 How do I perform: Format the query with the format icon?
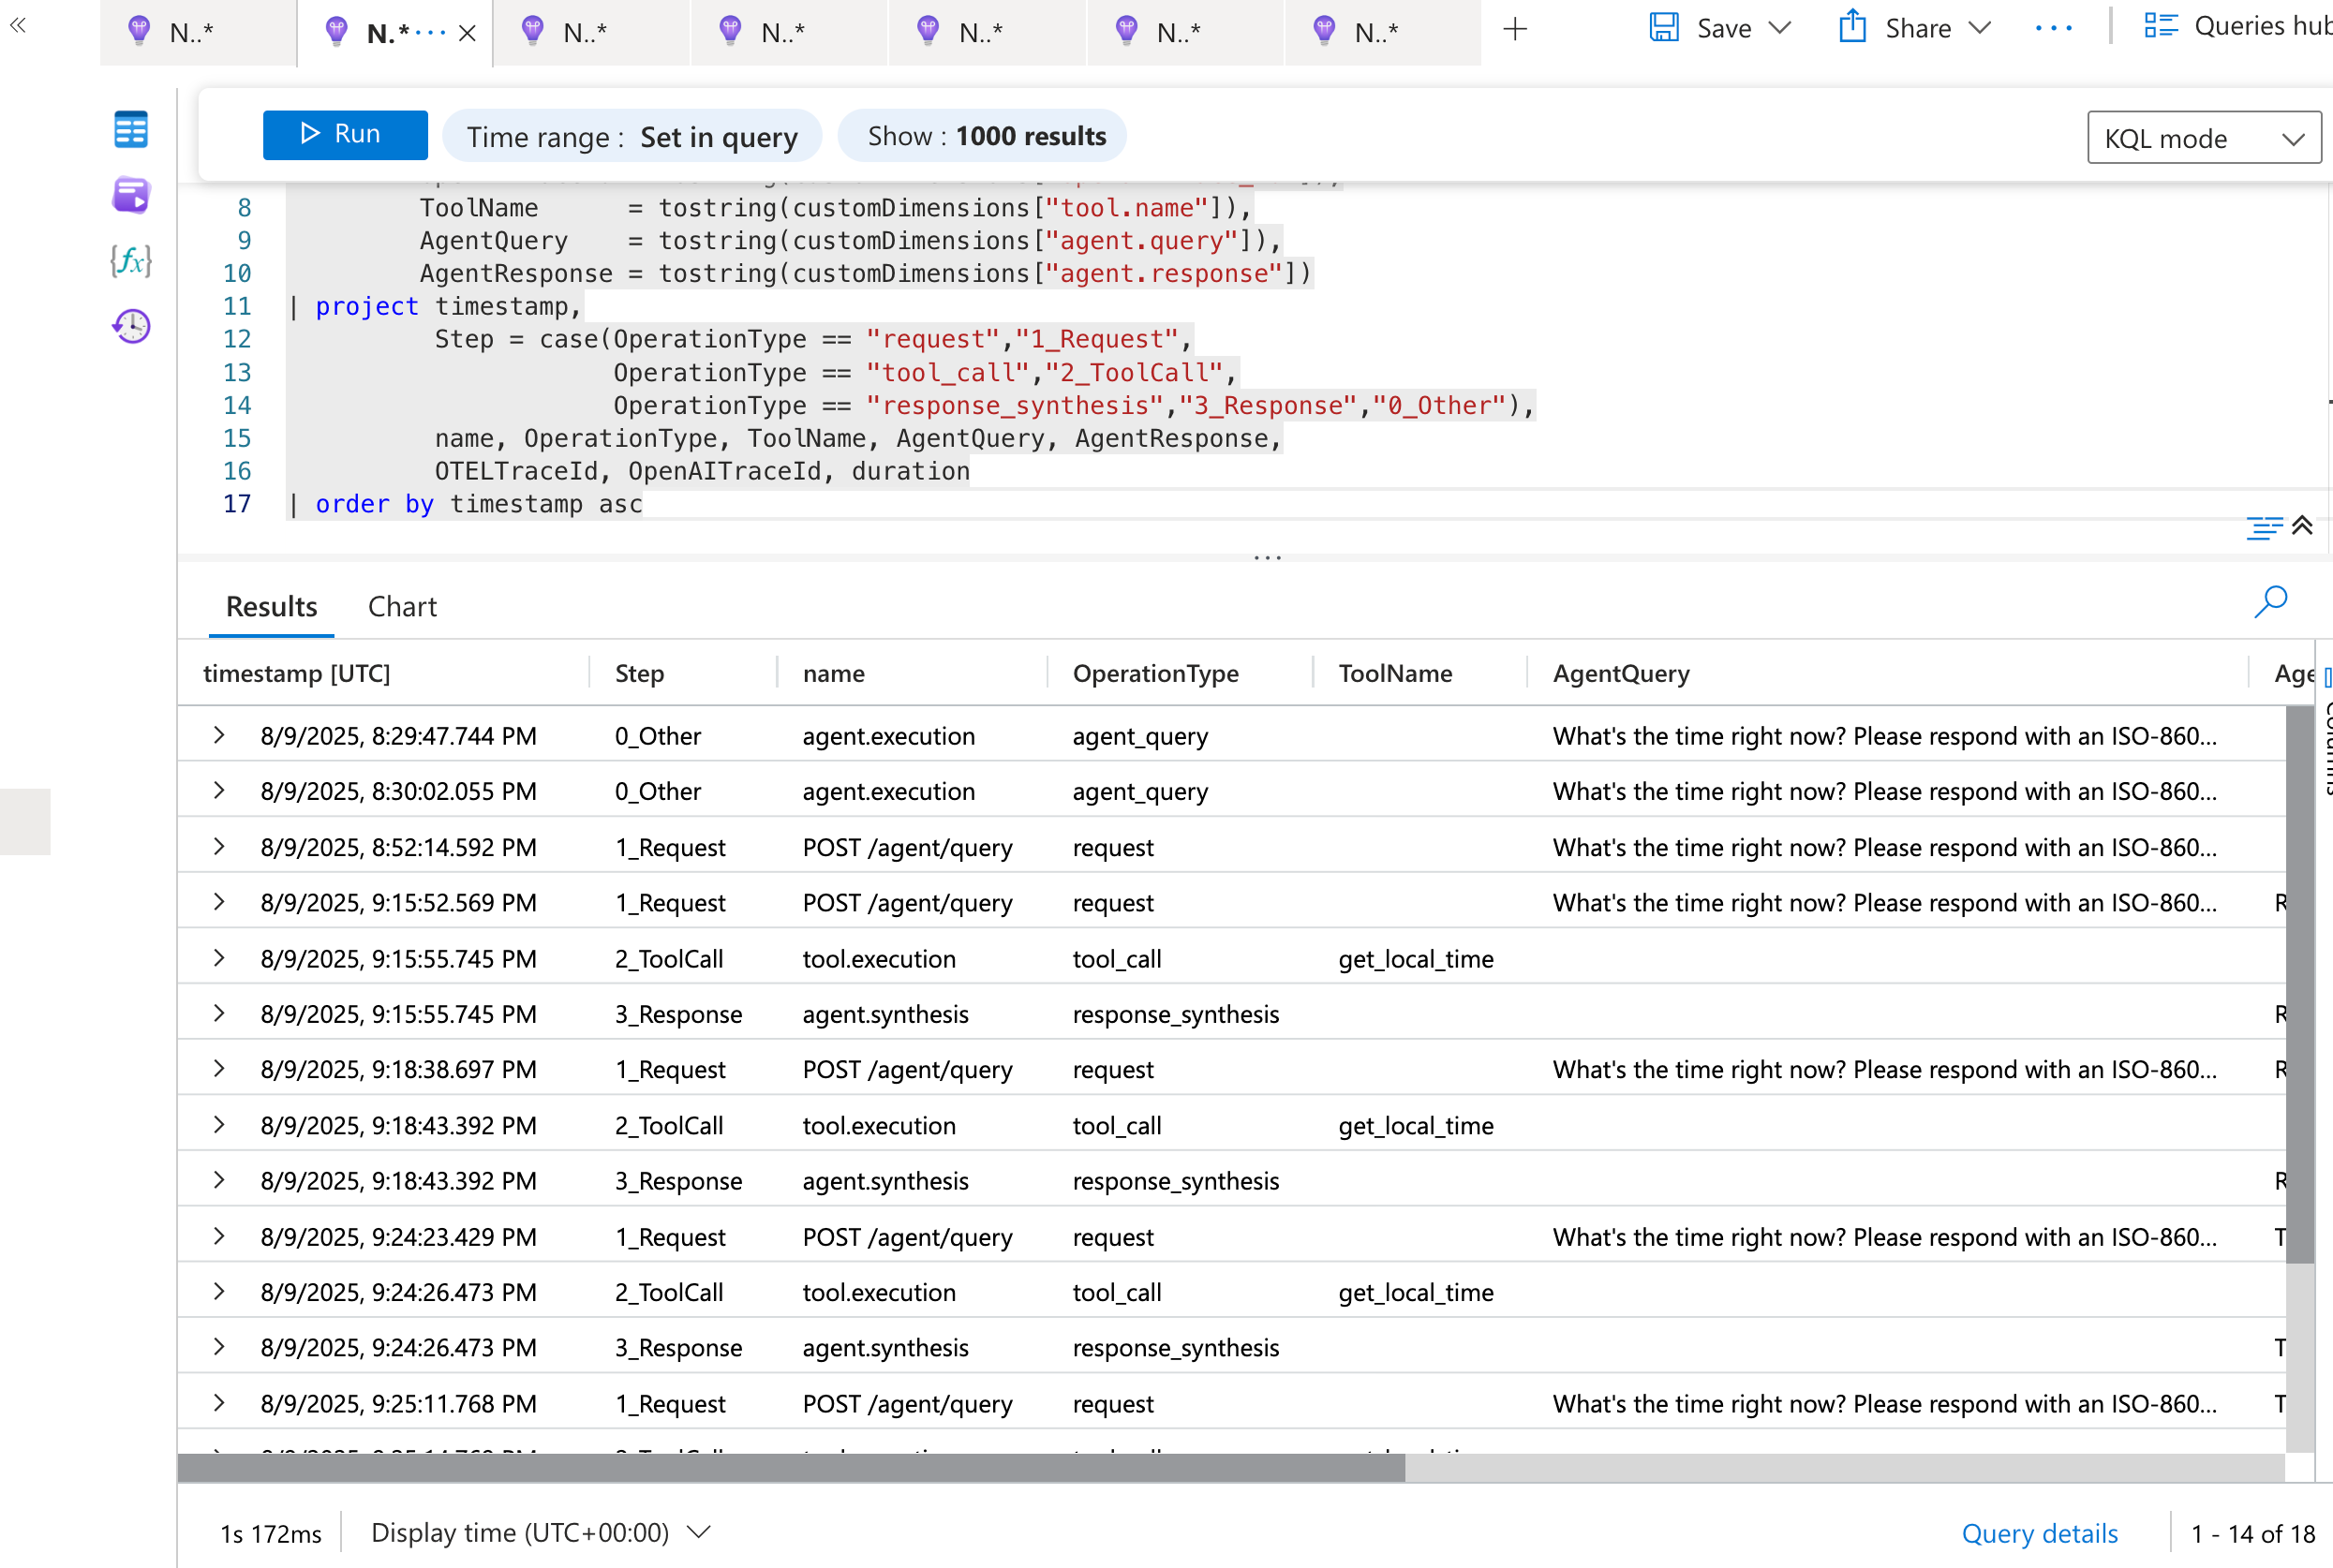[2264, 527]
